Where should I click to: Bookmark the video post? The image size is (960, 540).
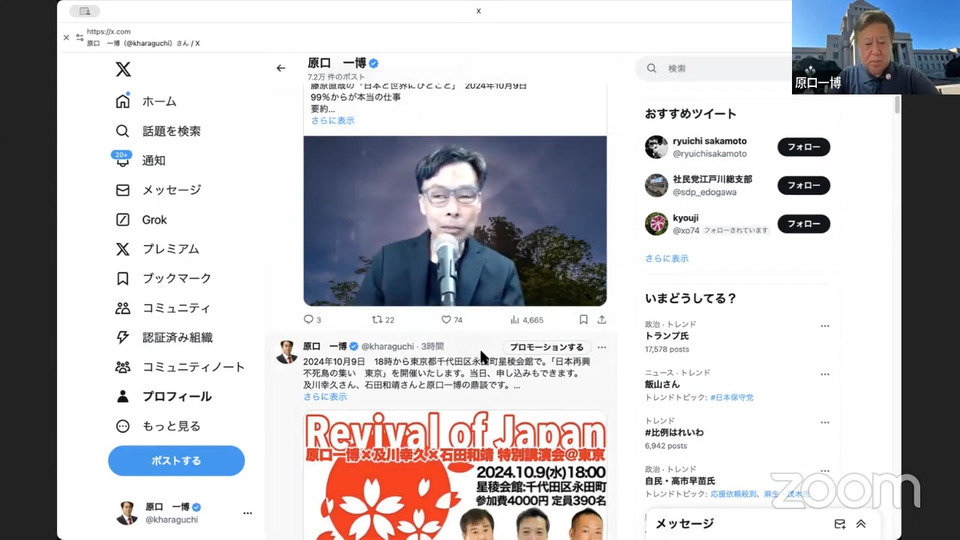(x=583, y=320)
